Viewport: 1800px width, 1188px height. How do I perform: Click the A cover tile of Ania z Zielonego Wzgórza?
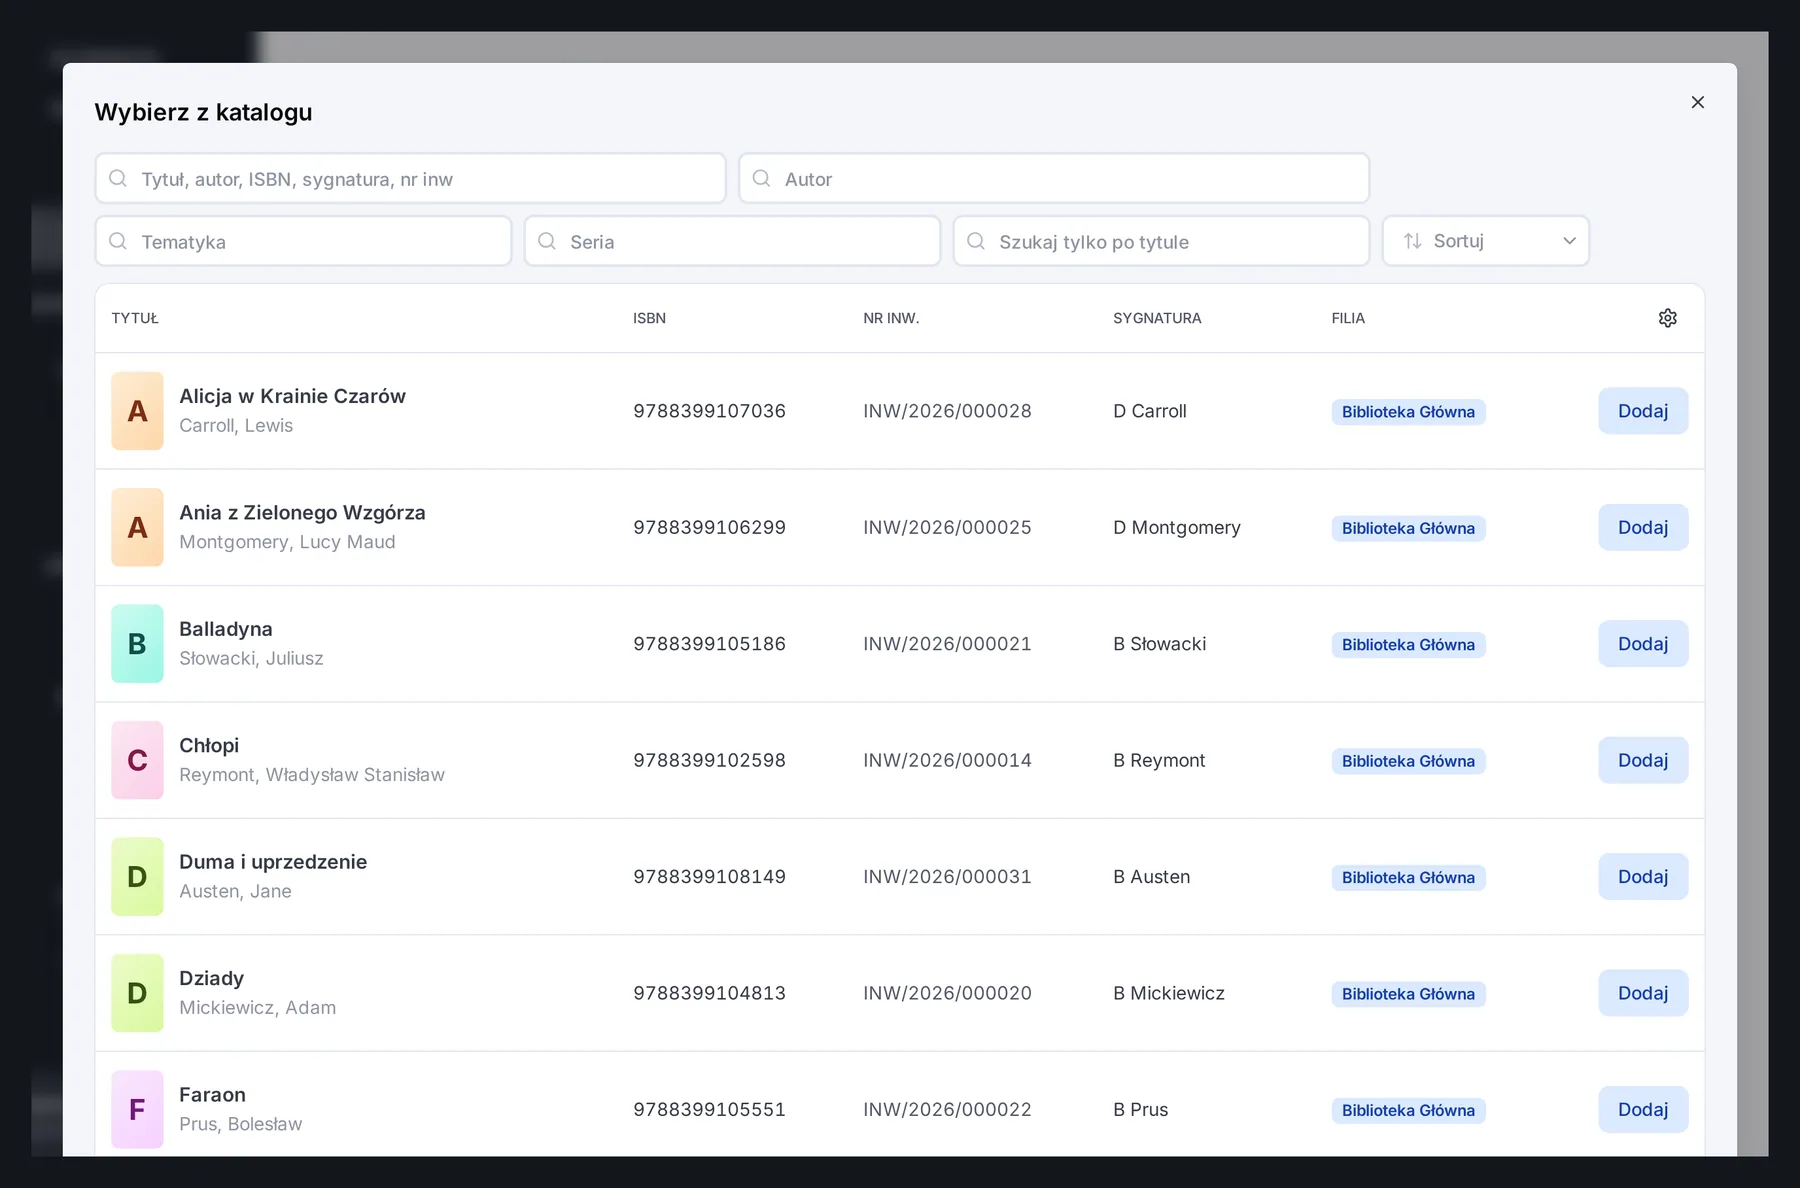[x=137, y=527]
